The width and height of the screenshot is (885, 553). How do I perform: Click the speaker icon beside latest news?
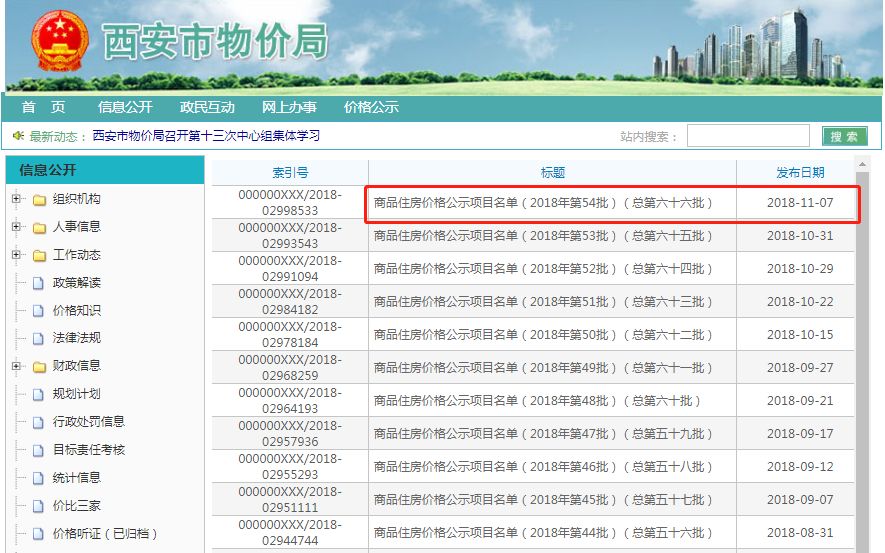[x=17, y=136]
